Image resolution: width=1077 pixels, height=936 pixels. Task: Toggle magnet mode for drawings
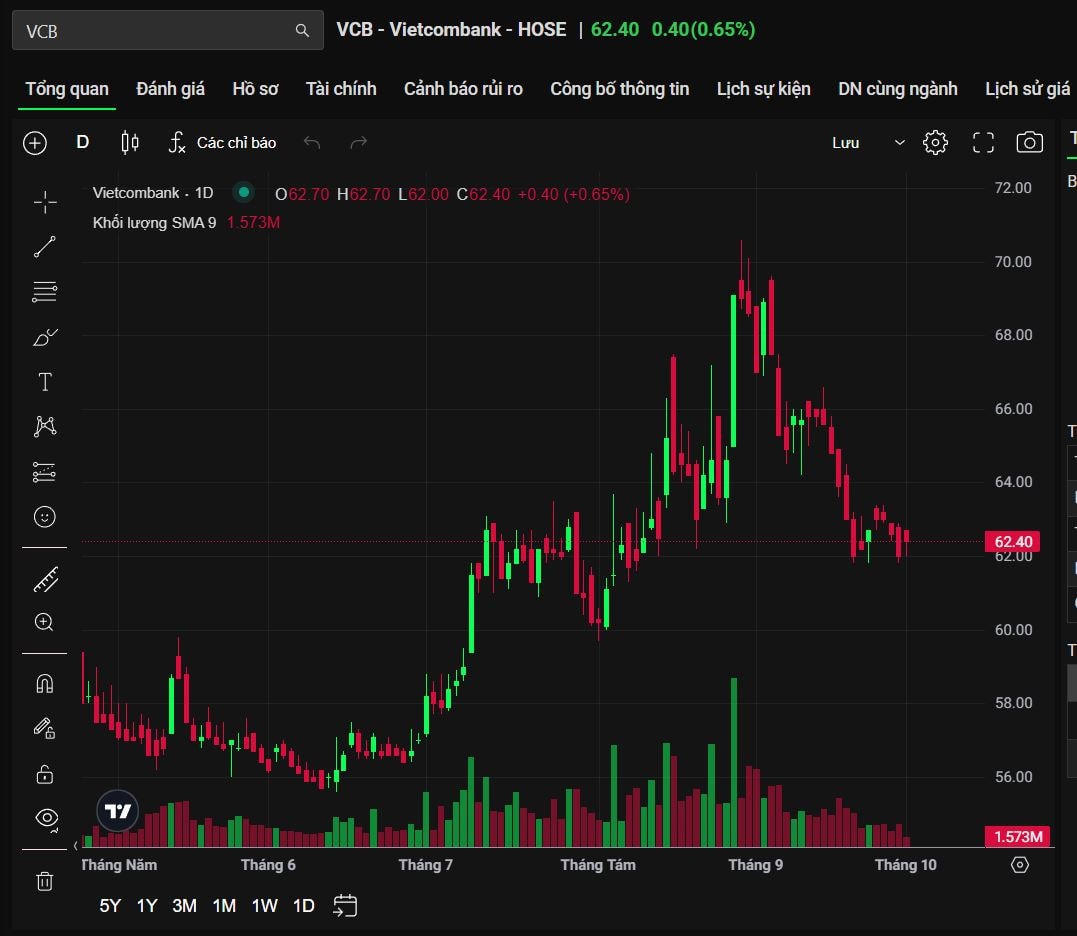click(45, 684)
